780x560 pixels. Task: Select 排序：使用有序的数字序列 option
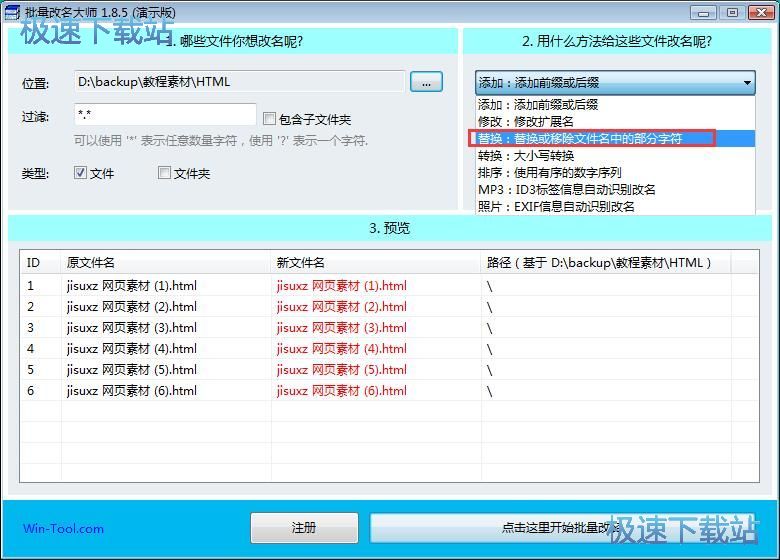point(615,173)
